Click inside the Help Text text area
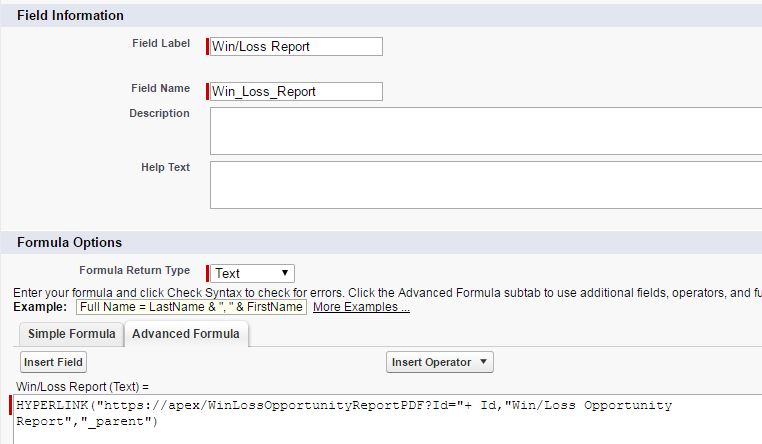 [x=486, y=184]
